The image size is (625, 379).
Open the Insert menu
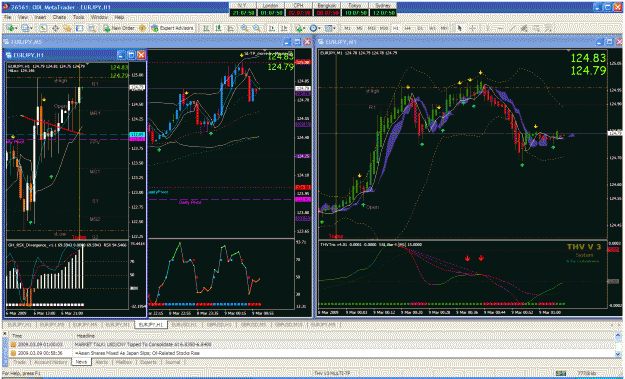pyautogui.click(x=40, y=18)
